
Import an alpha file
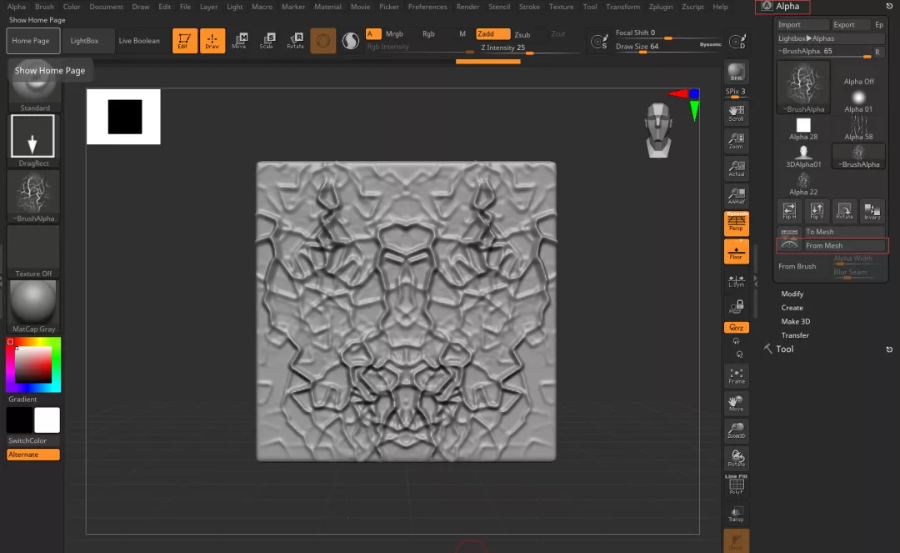pos(802,25)
